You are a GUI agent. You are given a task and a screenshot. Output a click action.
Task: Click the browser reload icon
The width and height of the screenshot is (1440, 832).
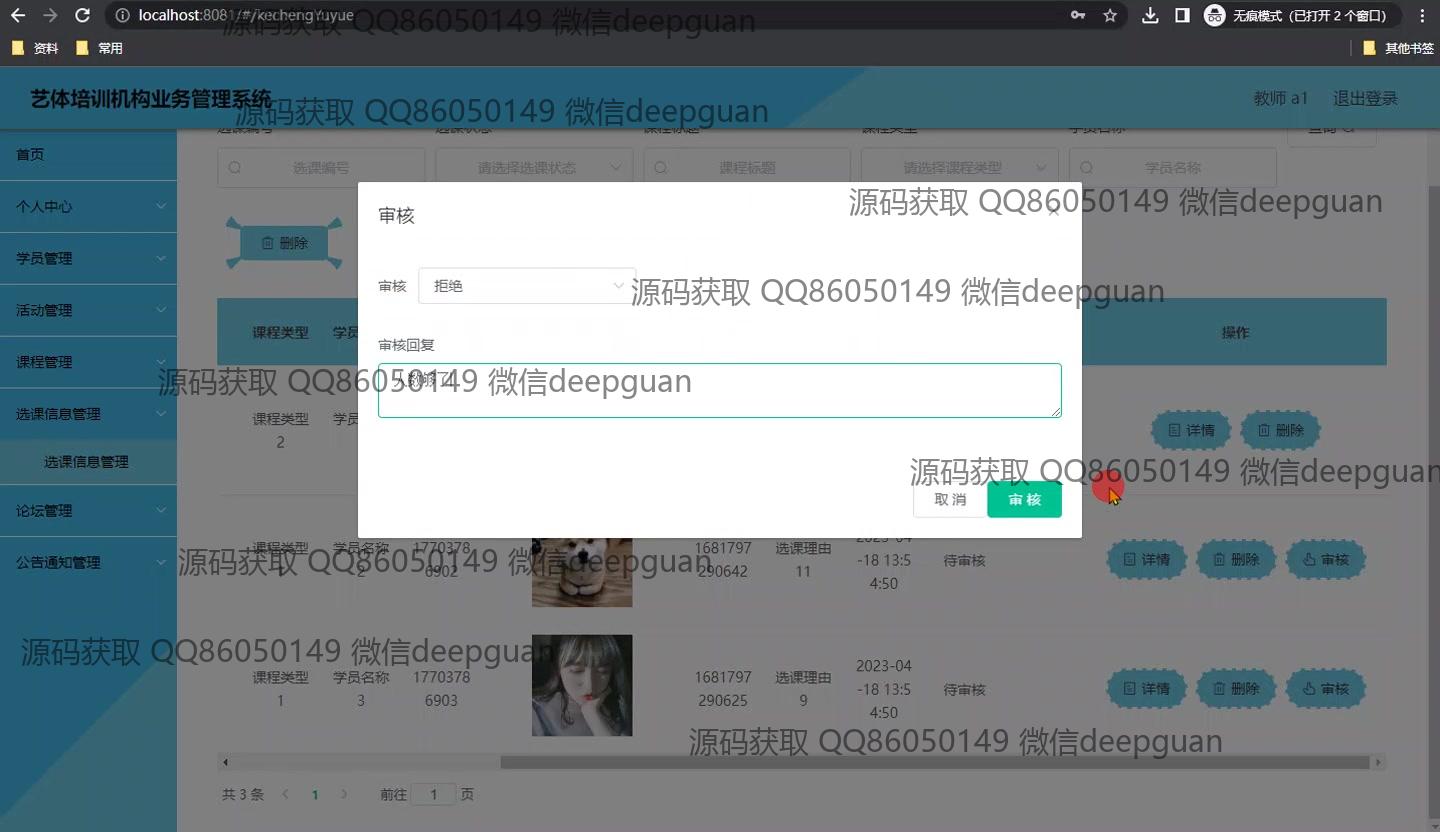pos(83,16)
